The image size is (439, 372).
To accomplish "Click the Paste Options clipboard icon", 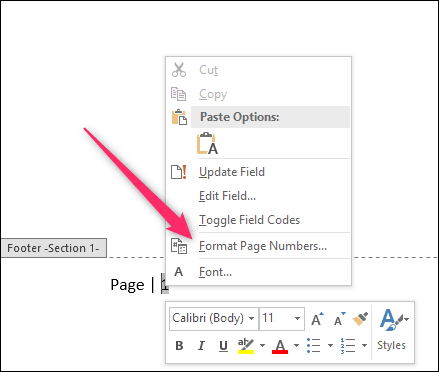I will coord(179,117).
